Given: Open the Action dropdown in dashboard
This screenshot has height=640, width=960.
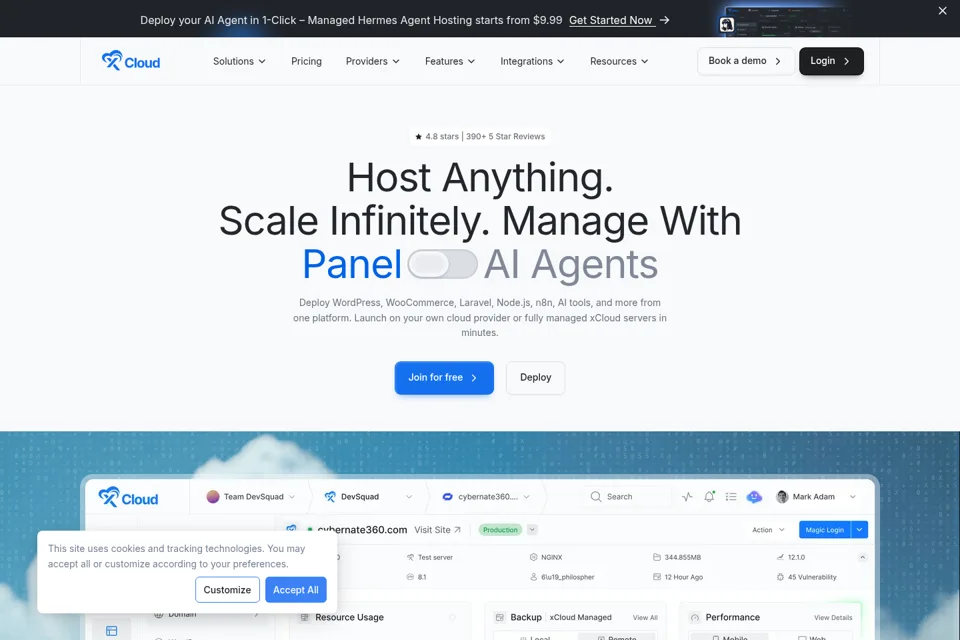Looking at the screenshot, I should [768, 530].
